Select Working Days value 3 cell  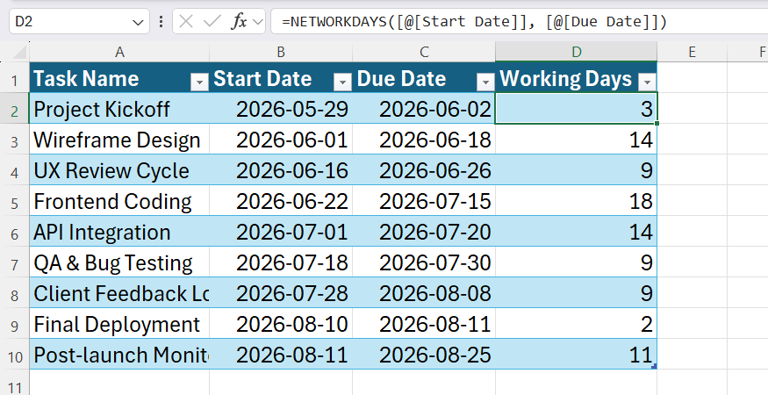(576, 109)
